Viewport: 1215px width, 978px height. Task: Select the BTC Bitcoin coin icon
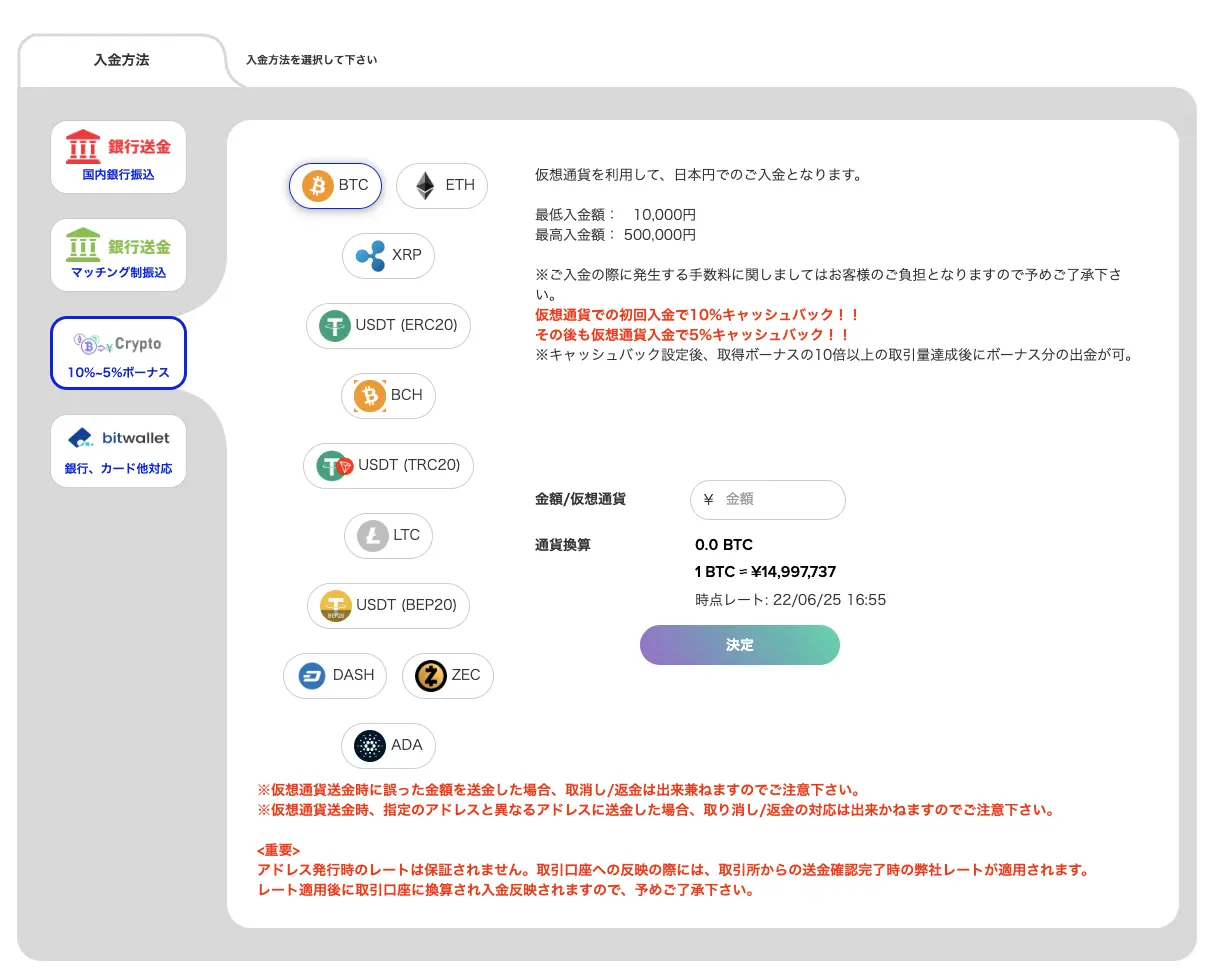[x=317, y=186]
